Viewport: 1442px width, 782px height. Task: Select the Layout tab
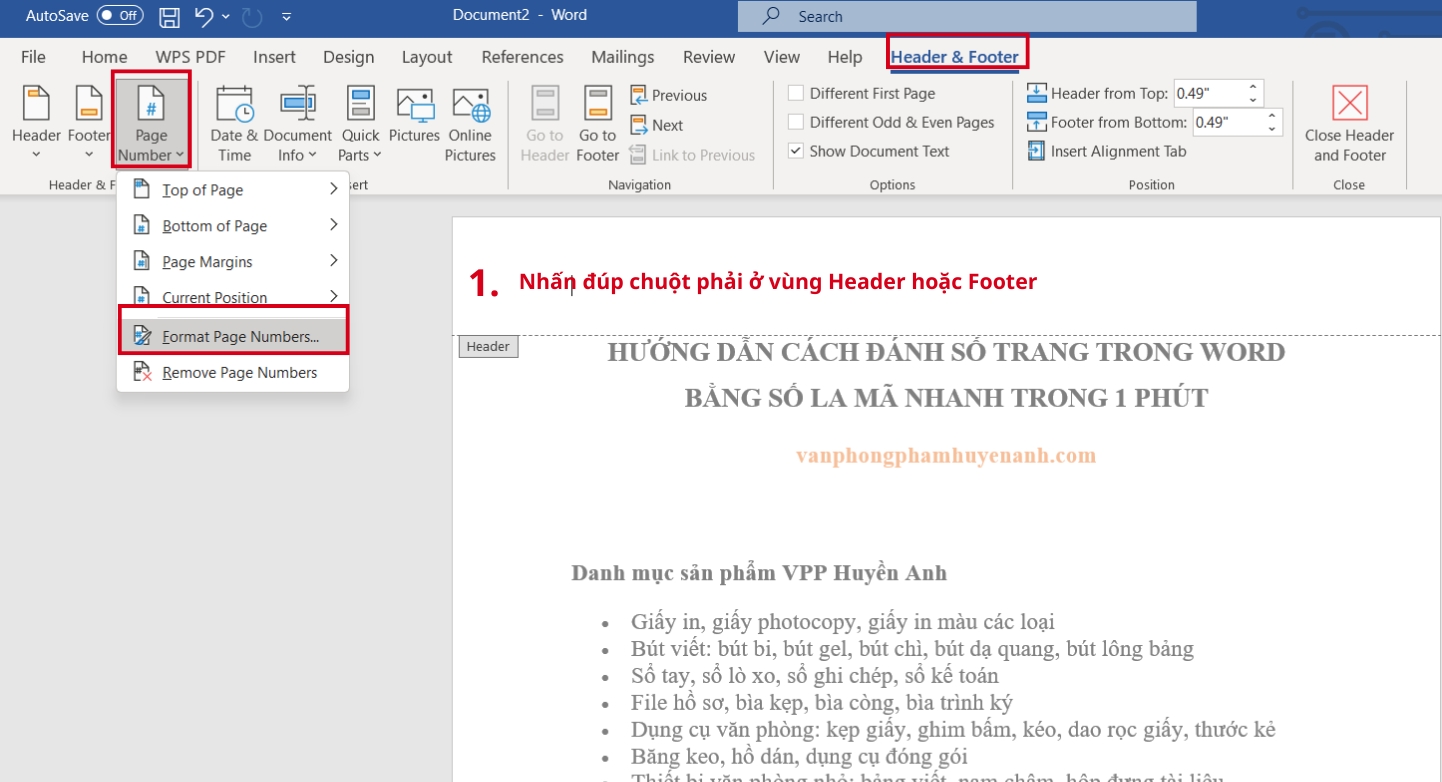[427, 57]
